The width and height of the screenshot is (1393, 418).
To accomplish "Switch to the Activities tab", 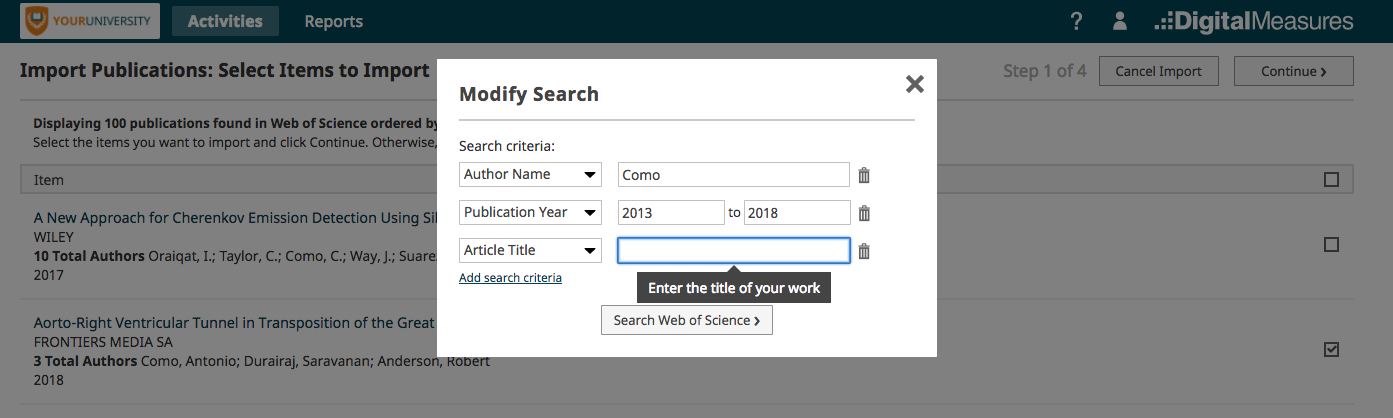I will point(225,21).
